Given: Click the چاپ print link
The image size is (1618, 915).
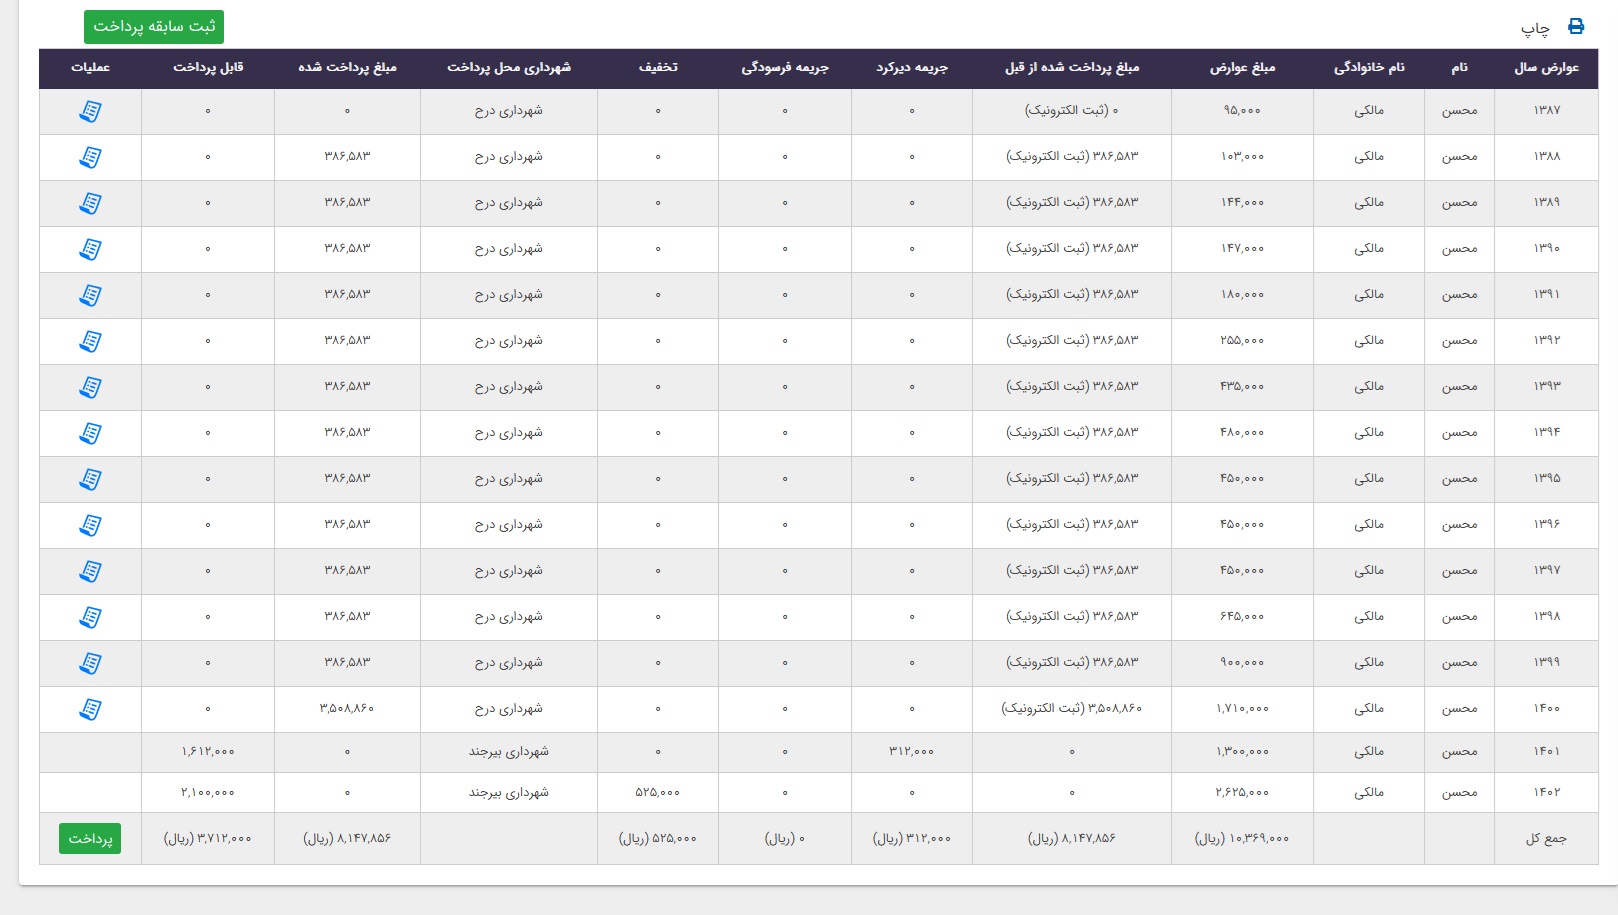Looking at the screenshot, I should (x=1535, y=29).
